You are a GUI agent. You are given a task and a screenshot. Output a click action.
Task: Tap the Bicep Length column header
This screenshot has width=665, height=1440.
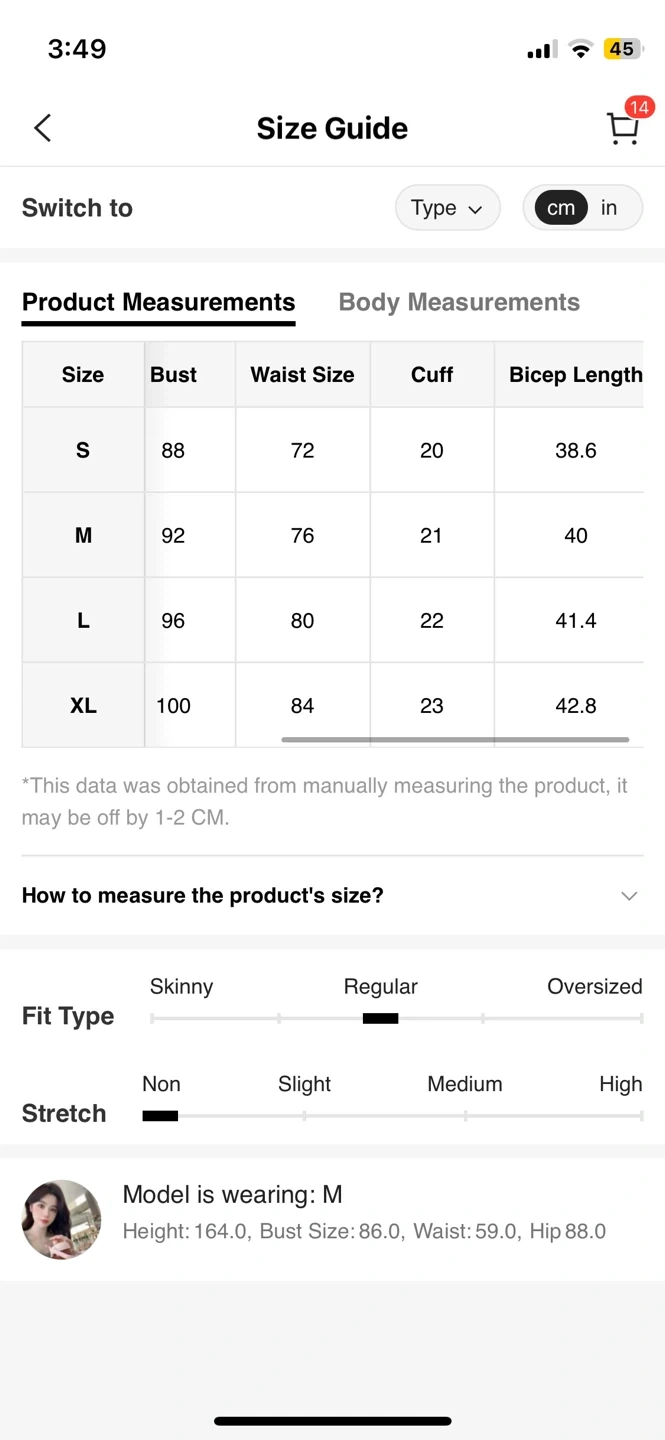click(575, 375)
